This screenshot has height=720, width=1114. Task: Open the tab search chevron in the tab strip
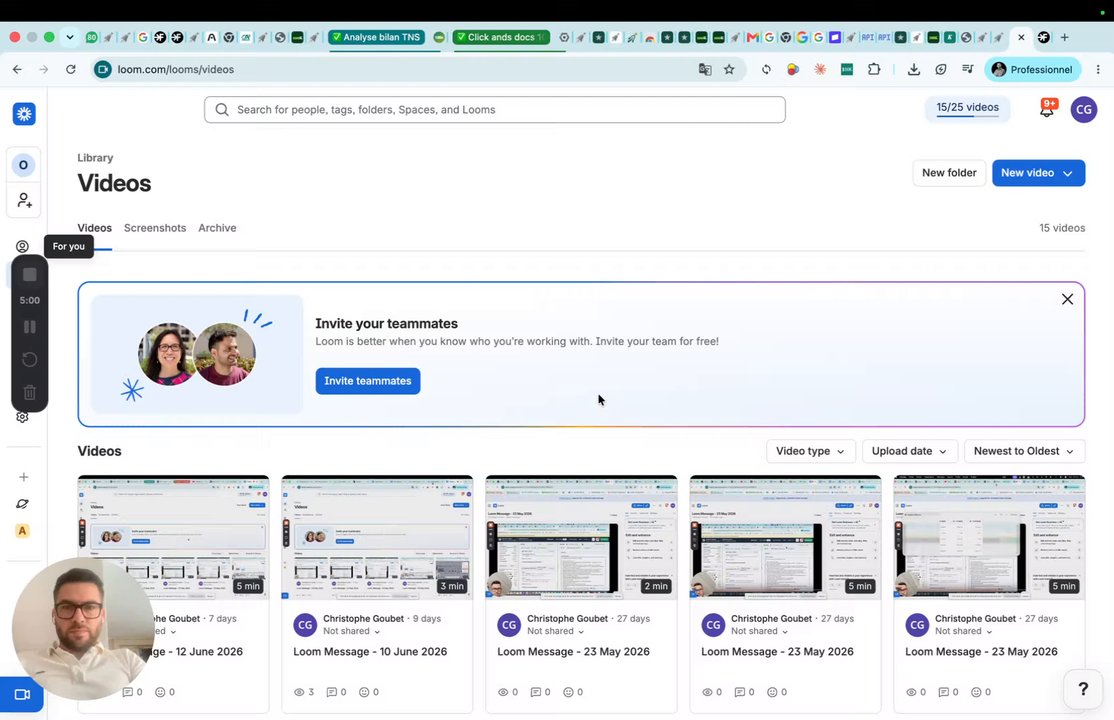70,37
